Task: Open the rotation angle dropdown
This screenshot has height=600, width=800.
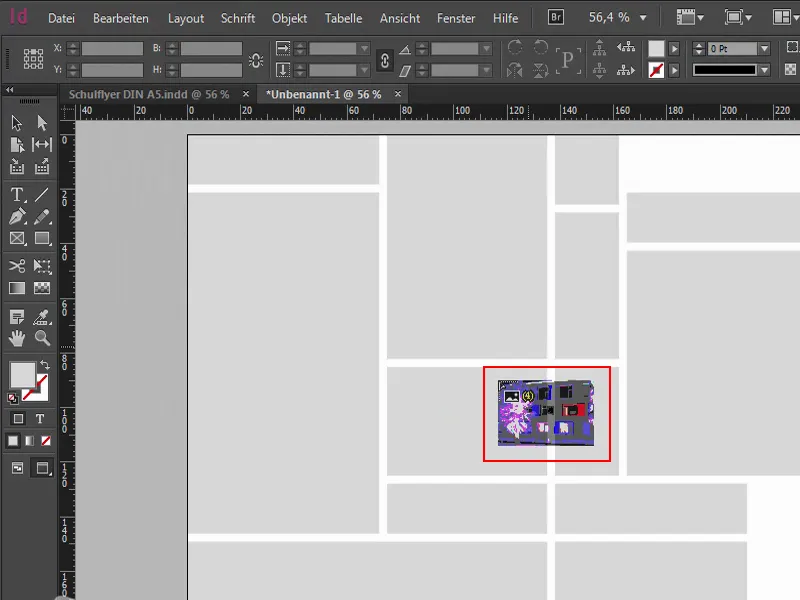Action: pos(487,49)
